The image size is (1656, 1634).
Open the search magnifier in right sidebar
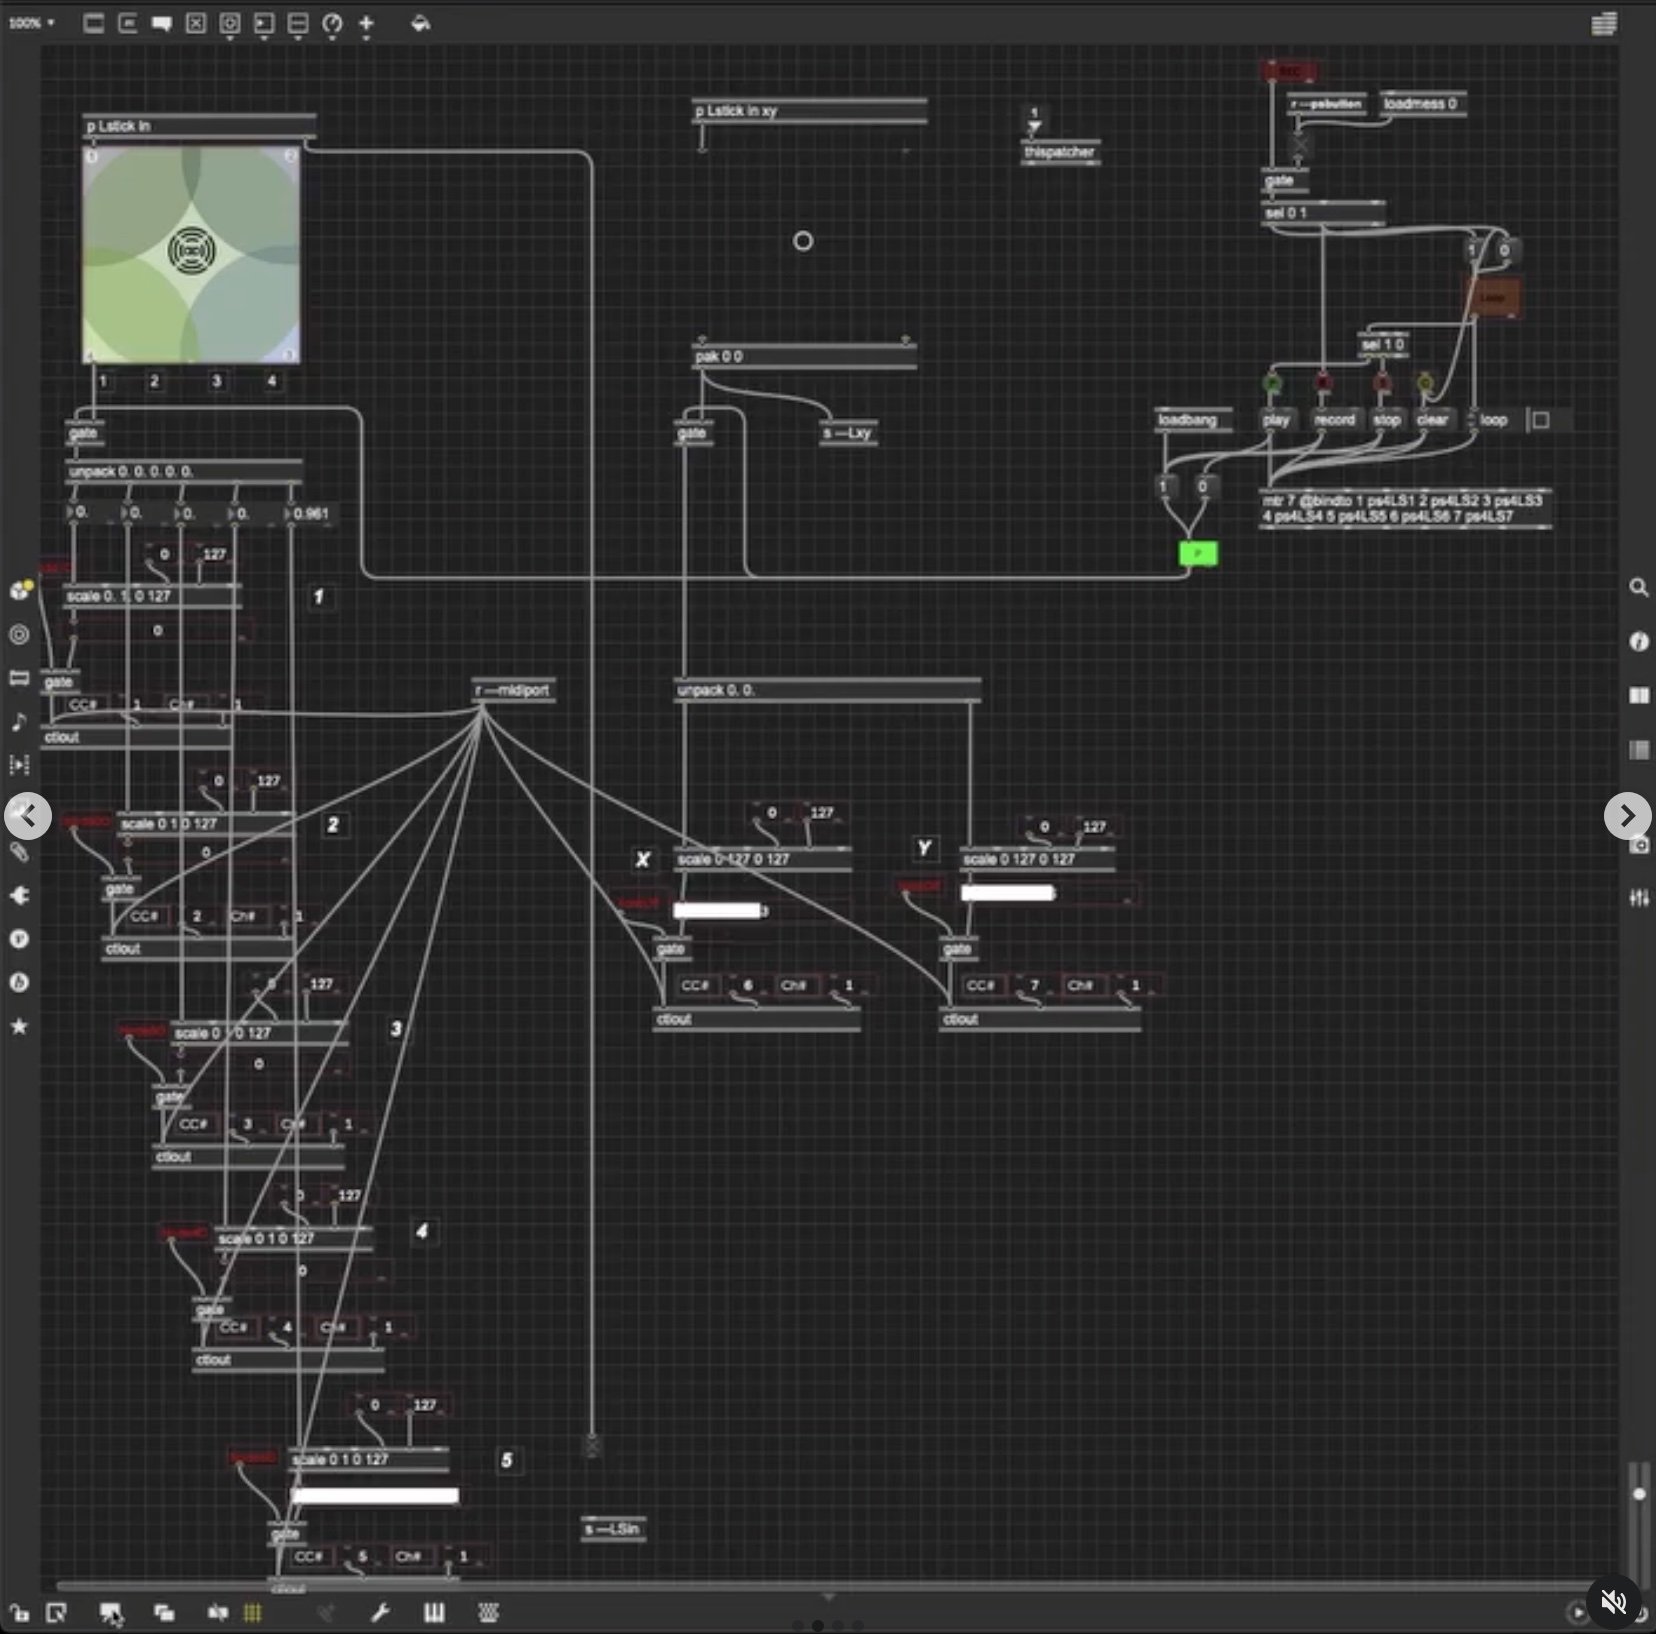1639,588
